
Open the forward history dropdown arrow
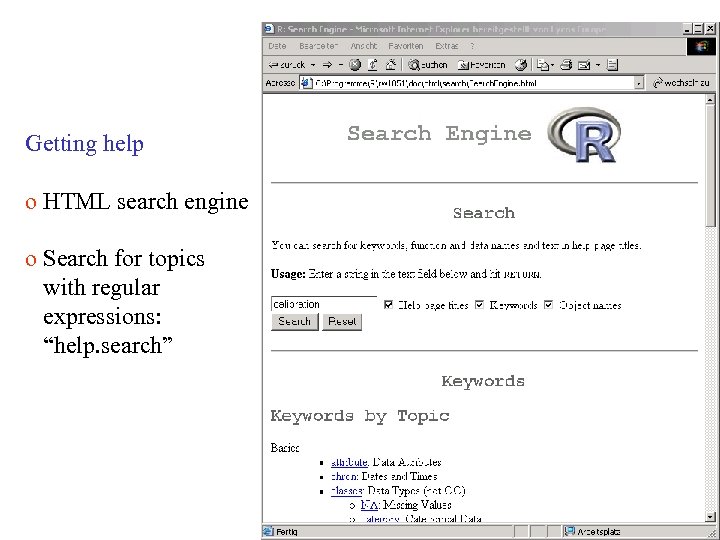pyautogui.click(x=341, y=65)
